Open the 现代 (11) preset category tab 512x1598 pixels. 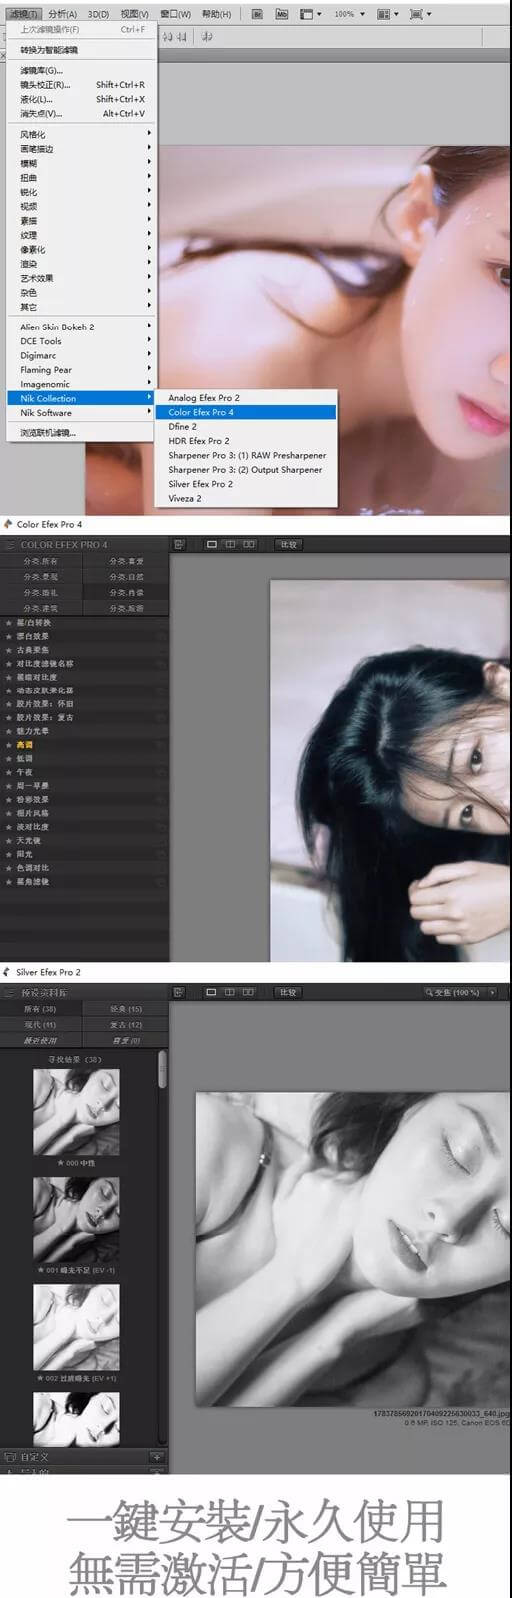41,1025
